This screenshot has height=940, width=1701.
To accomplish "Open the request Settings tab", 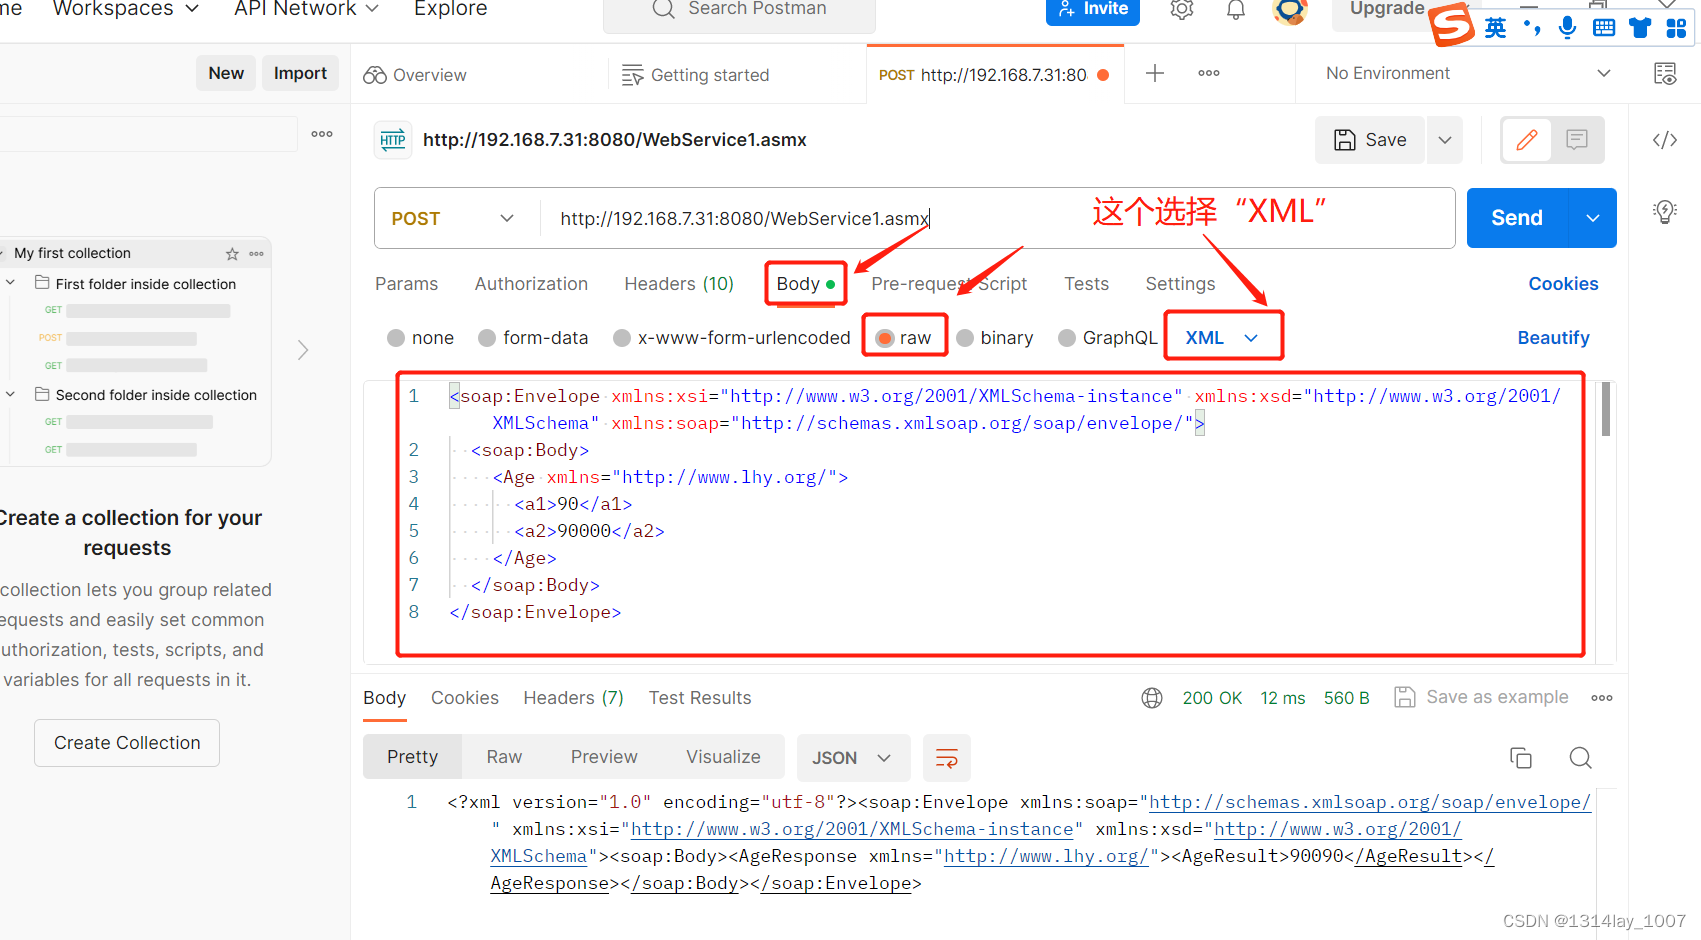I will pyautogui.click(x=1180, y=284).
